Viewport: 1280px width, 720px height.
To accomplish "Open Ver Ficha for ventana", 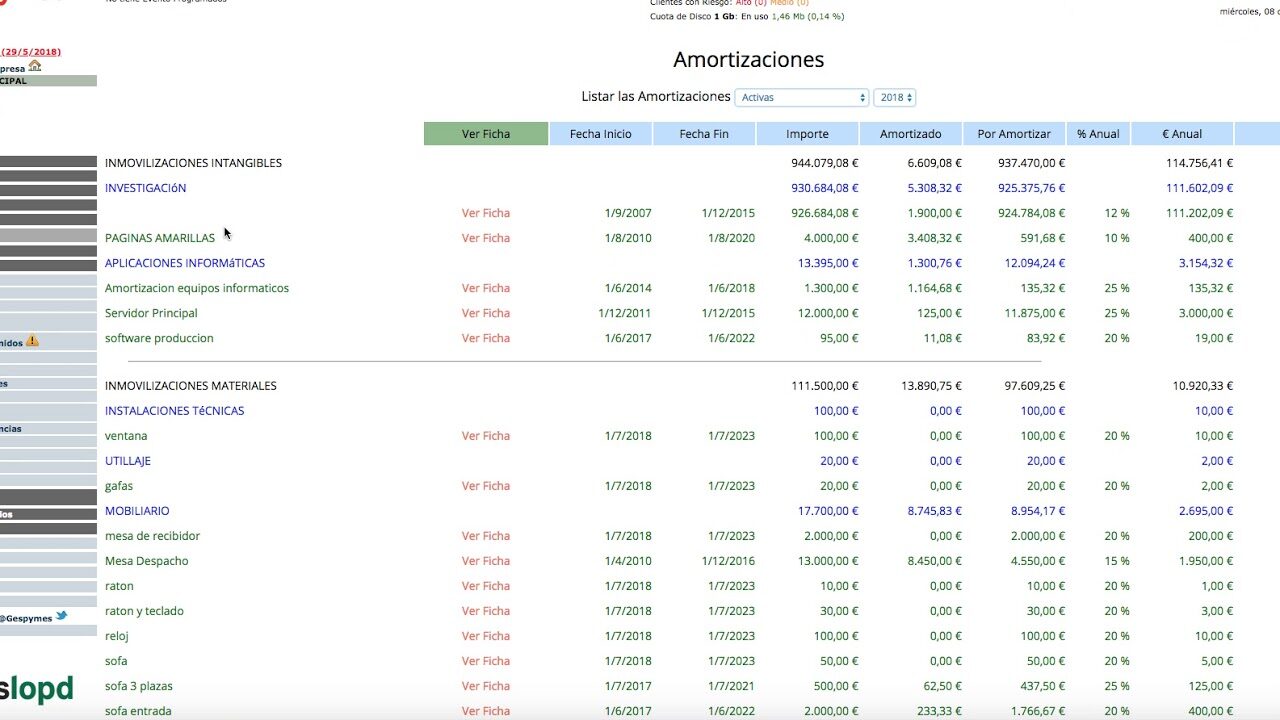I will [486, 436].
